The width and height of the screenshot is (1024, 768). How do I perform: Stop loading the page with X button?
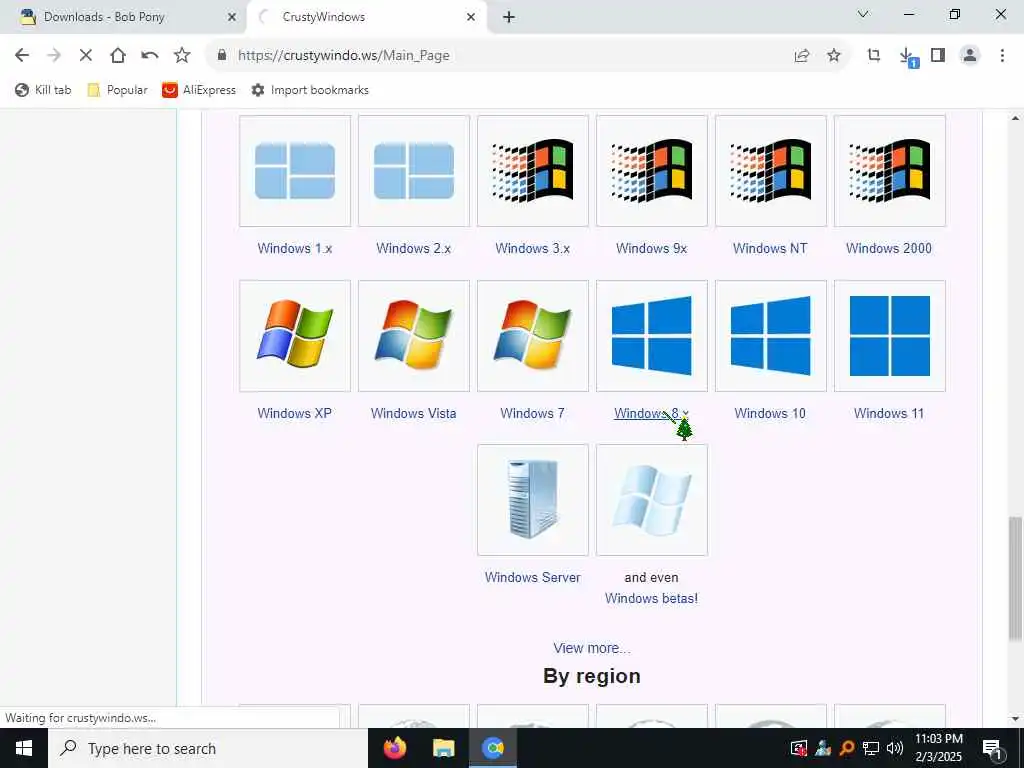click(x=86, y=56)
